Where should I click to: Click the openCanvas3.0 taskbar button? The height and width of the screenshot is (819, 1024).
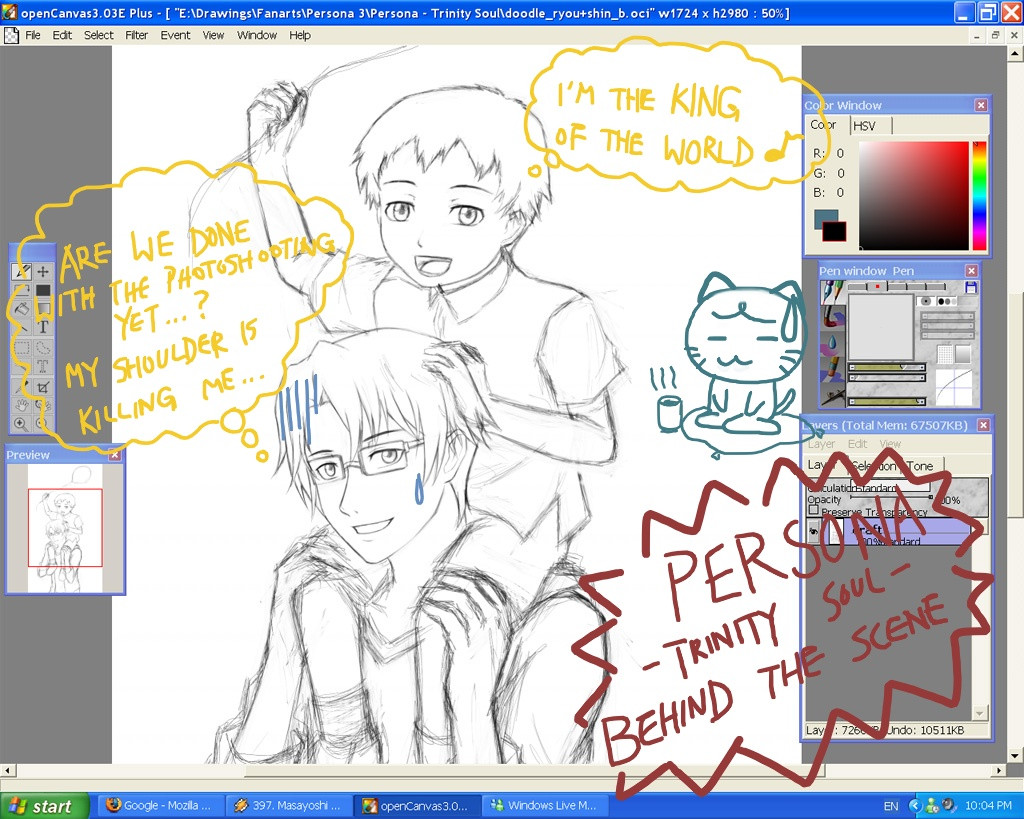pyautogui.click(x=418, y=806)
